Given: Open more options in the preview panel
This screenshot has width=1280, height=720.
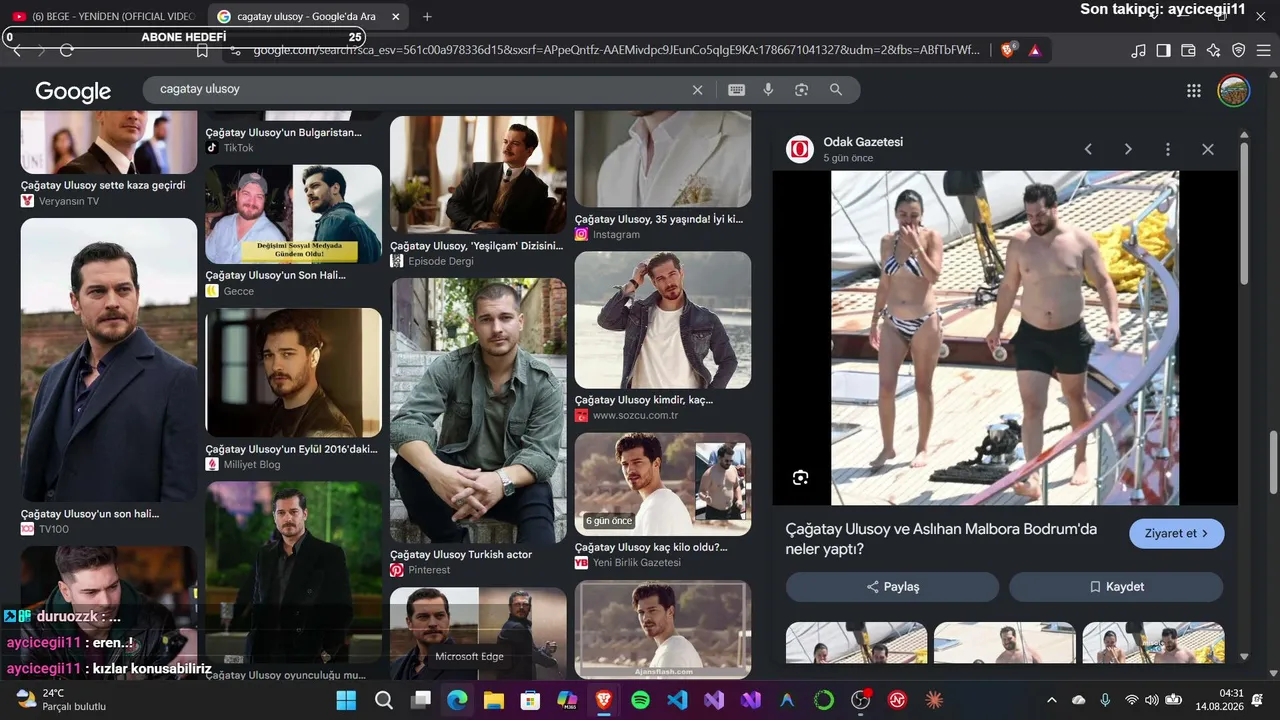Looking at the screenshot, I should [1167, 149].
